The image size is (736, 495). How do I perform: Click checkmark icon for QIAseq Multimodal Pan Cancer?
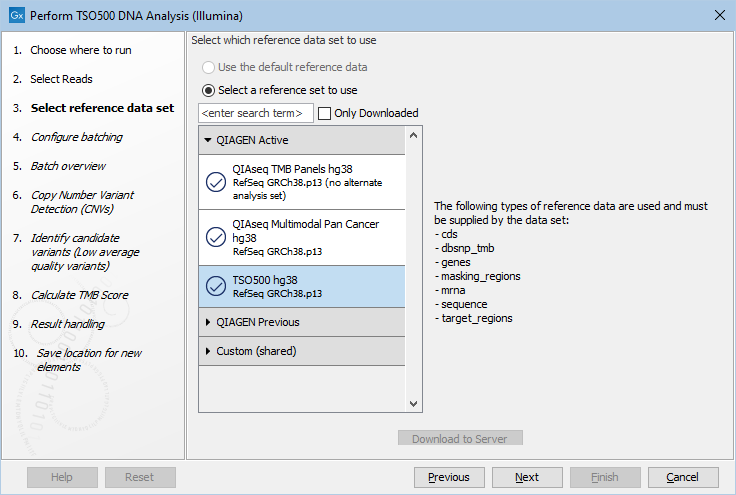click(x=215, y=237)
